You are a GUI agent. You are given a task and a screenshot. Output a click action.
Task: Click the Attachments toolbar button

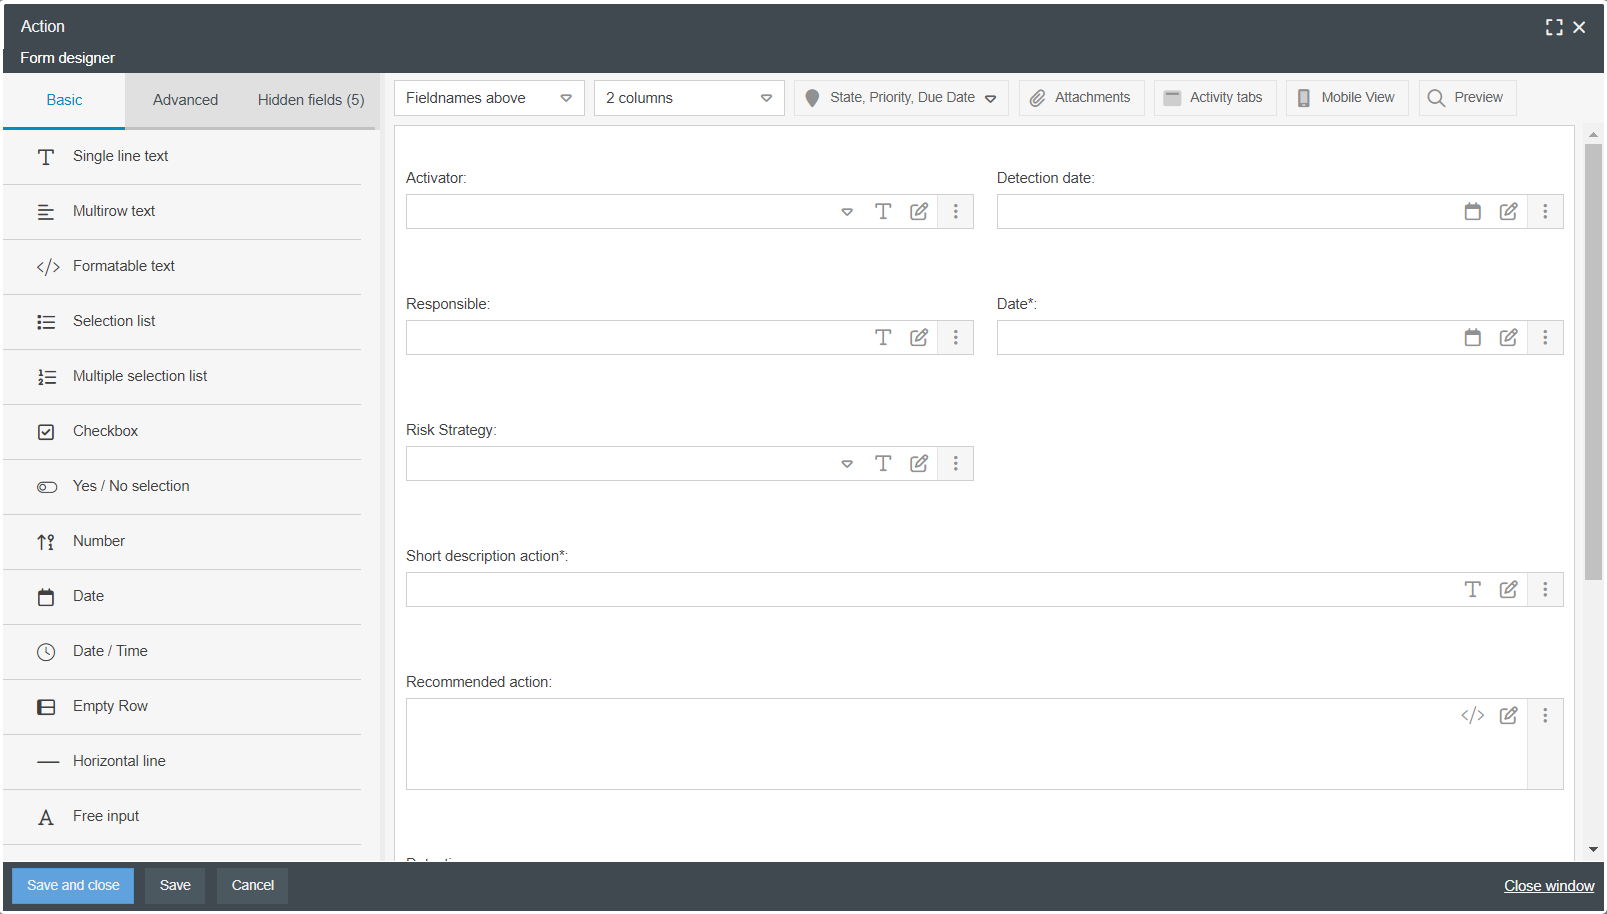point(1081,98)
